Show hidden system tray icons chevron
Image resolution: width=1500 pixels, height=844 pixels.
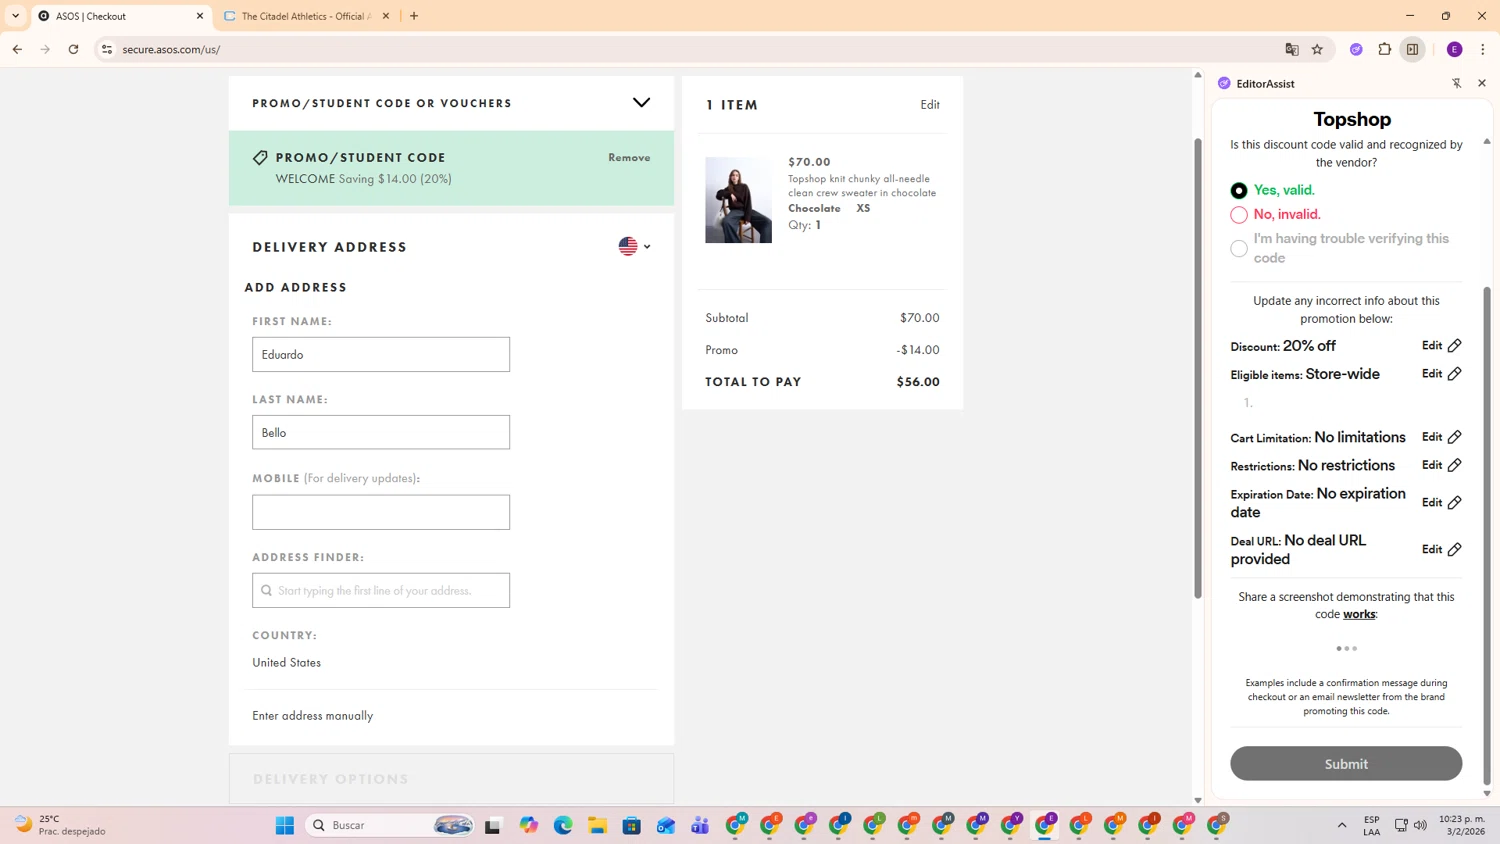(x=1342, y=825)
